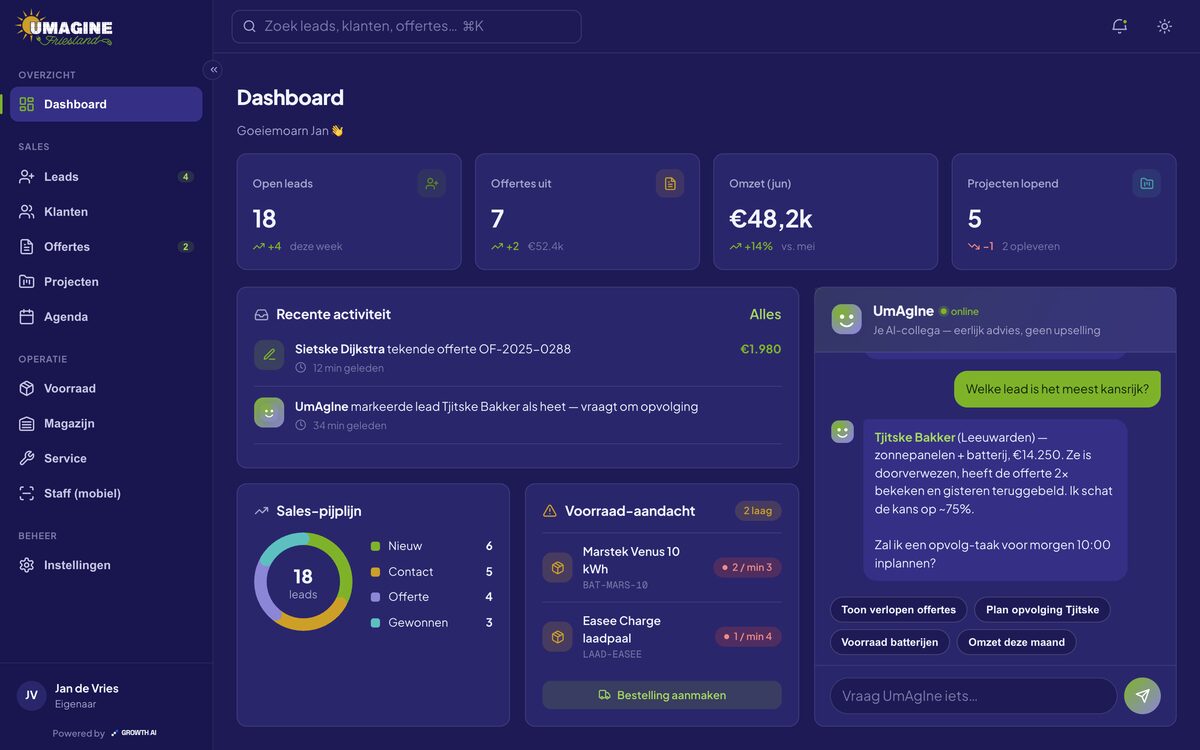Open the Tjitske Bakker link in the chat

(915, 437)
